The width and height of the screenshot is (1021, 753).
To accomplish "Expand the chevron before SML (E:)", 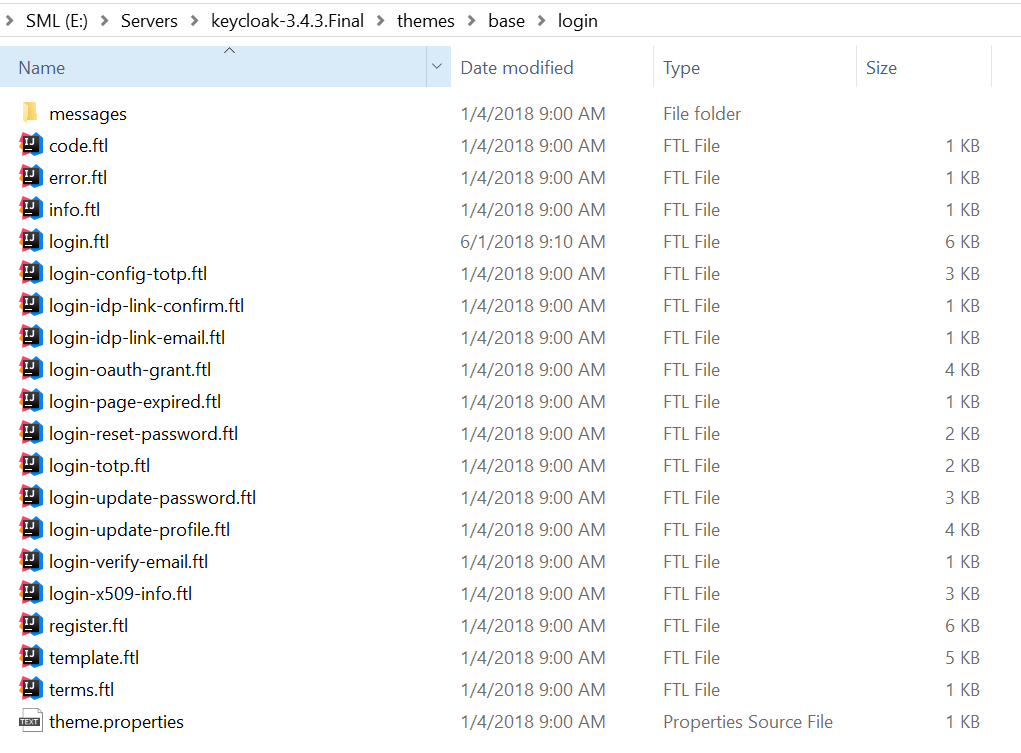I will (x=9, y=21).
